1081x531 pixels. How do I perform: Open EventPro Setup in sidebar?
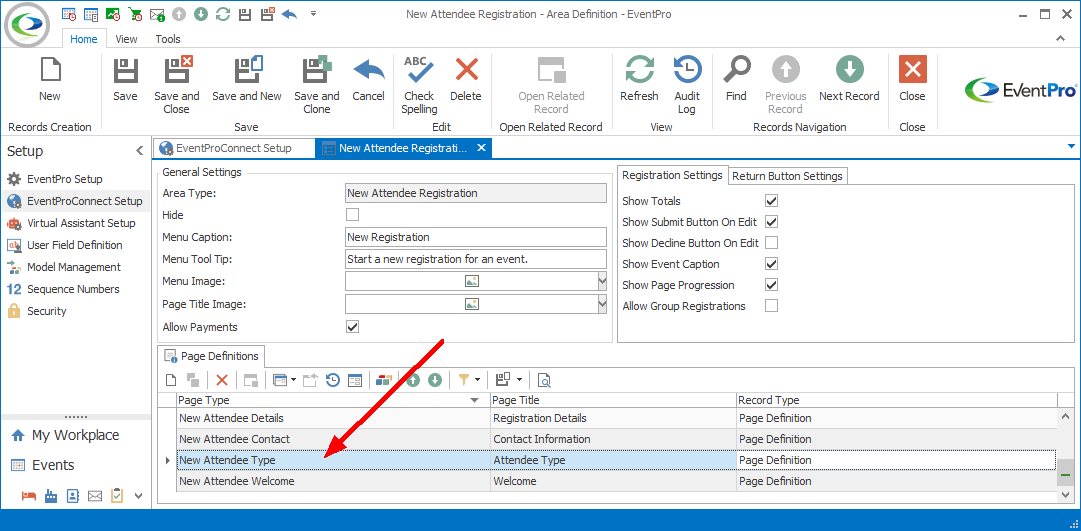[65, 179]
